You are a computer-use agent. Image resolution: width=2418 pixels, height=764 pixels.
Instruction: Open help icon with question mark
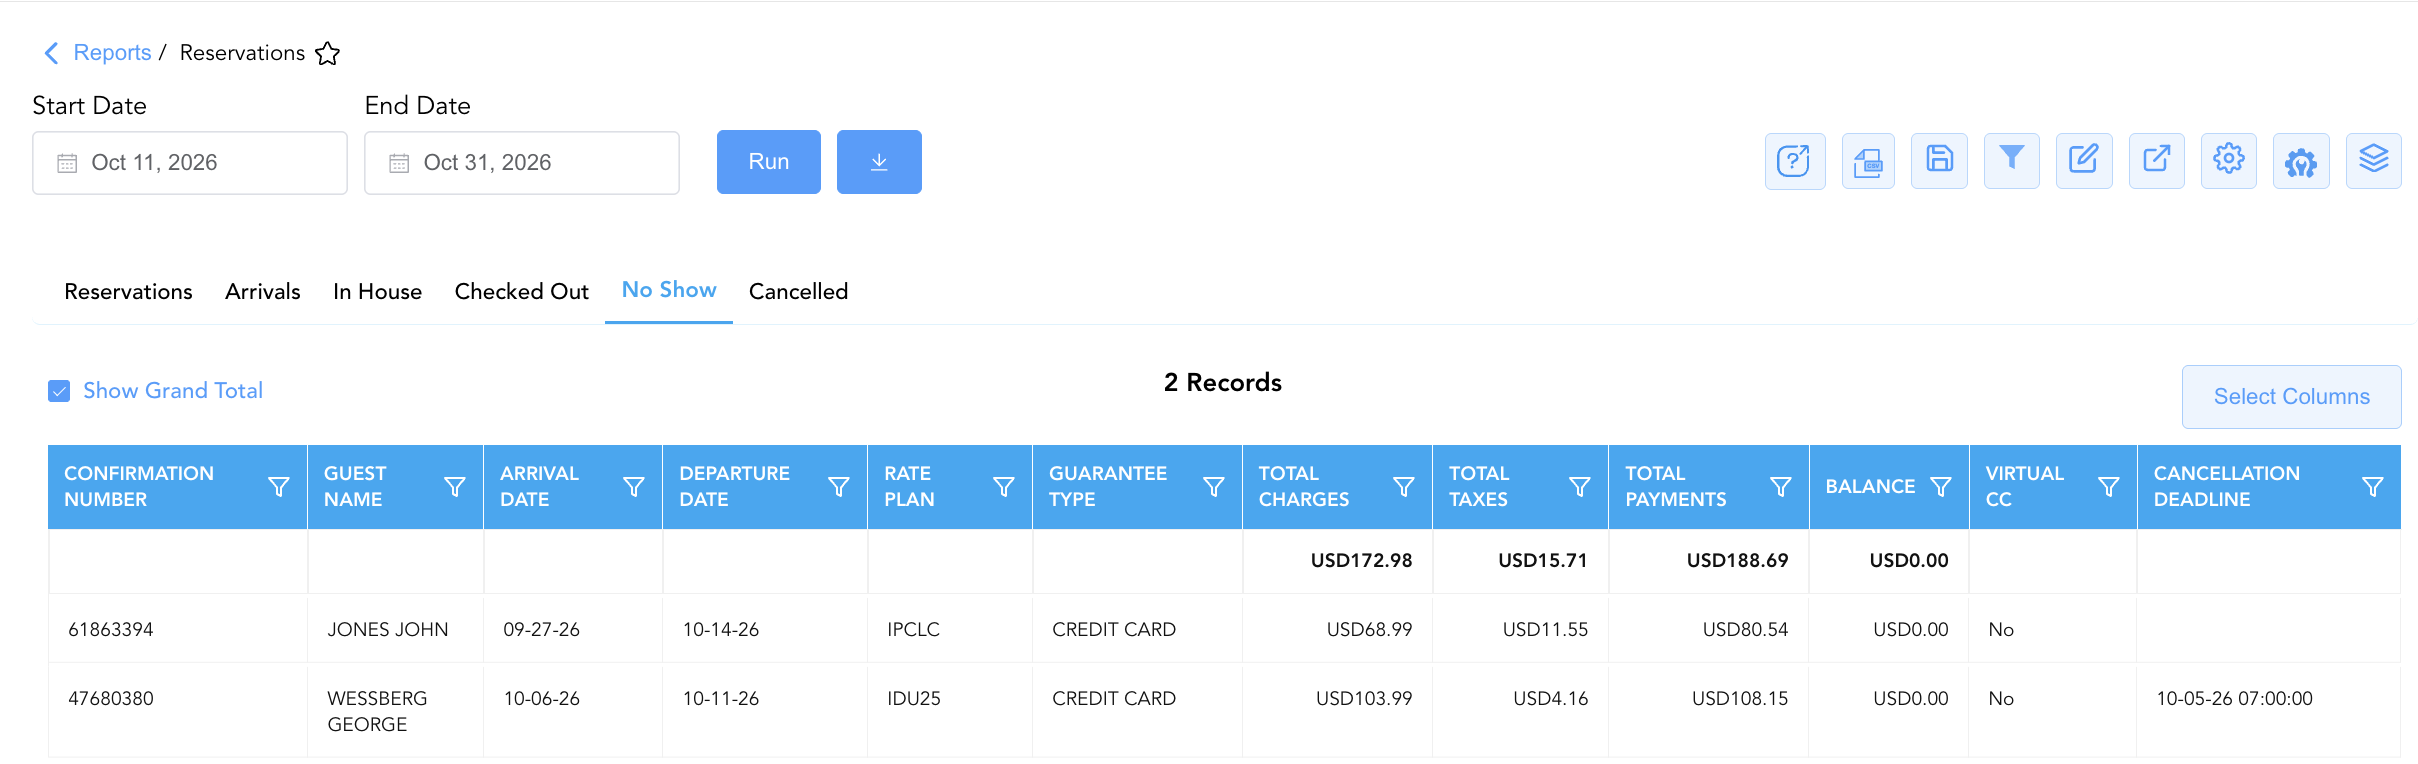point(1795,161)
